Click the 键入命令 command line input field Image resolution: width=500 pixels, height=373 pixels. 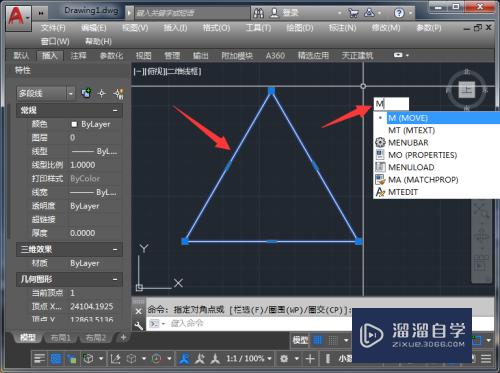click(x=260, y=323)
